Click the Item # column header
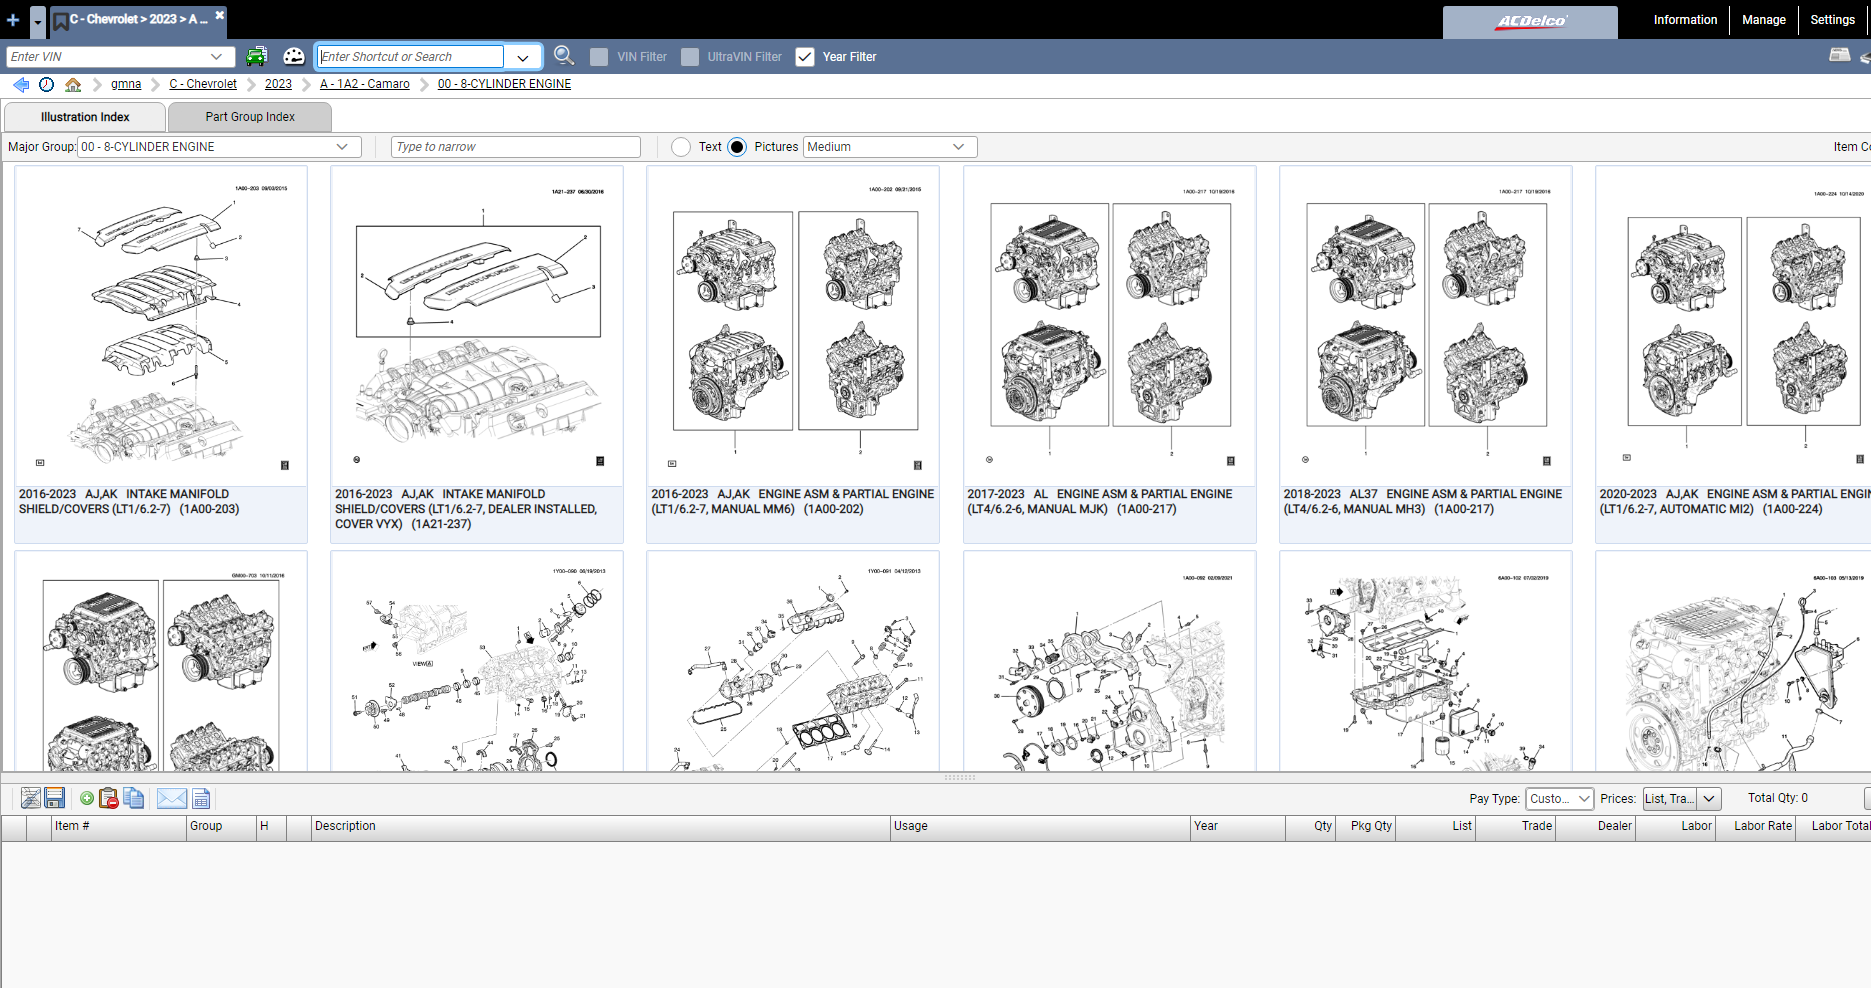1871x988 pixels. pos(118,827)
